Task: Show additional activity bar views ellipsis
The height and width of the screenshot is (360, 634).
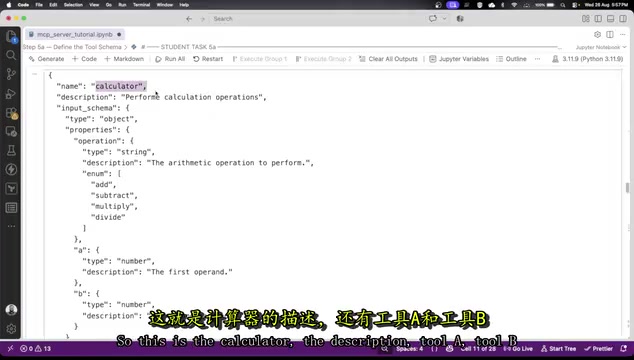Action: 11,226
